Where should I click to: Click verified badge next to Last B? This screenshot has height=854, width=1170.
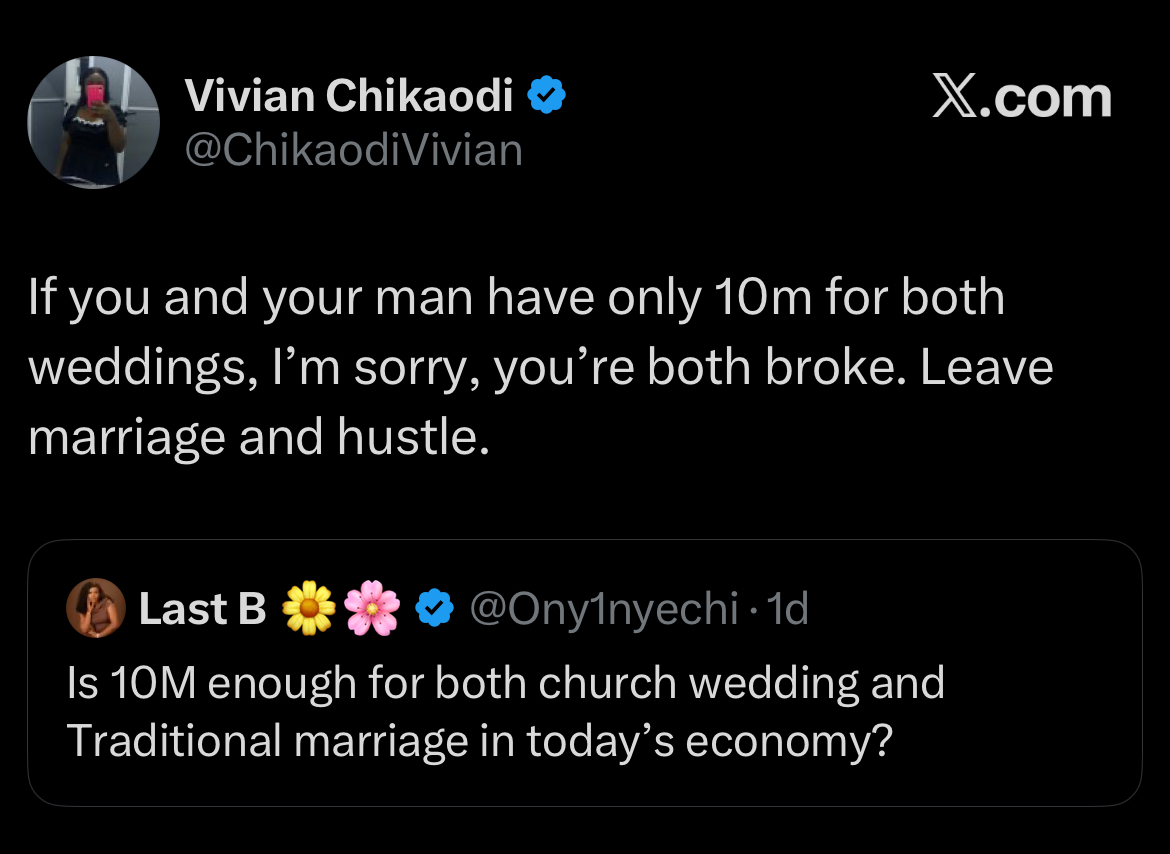coord(433,609)
